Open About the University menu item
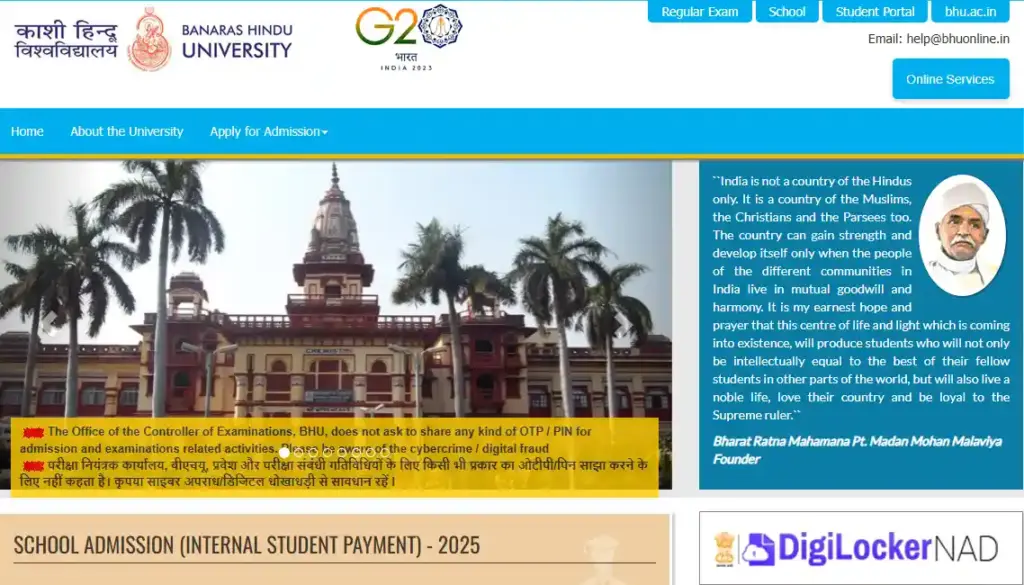The height and width of the screenshot is (585, 1024). [x=127, y=132]
